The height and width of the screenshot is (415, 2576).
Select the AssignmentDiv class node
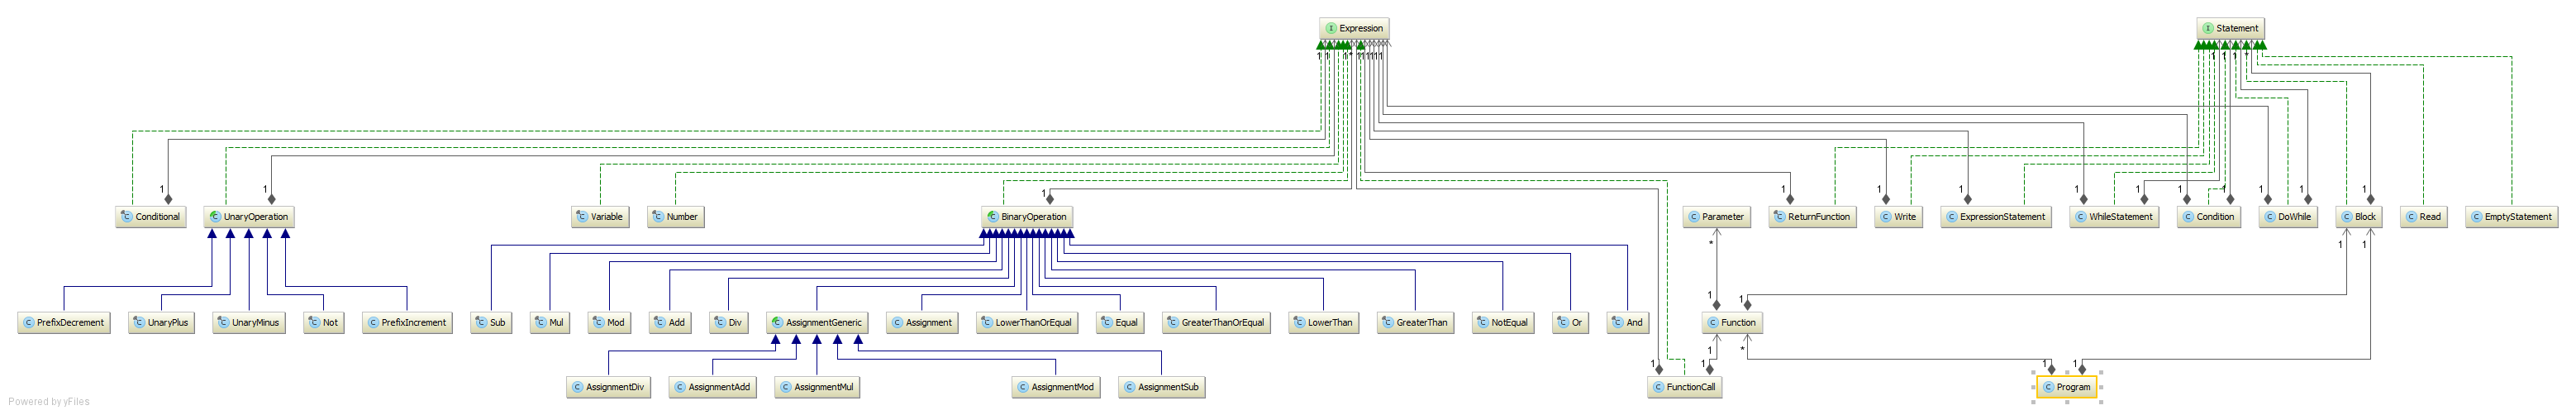click(x=608, y=387)
